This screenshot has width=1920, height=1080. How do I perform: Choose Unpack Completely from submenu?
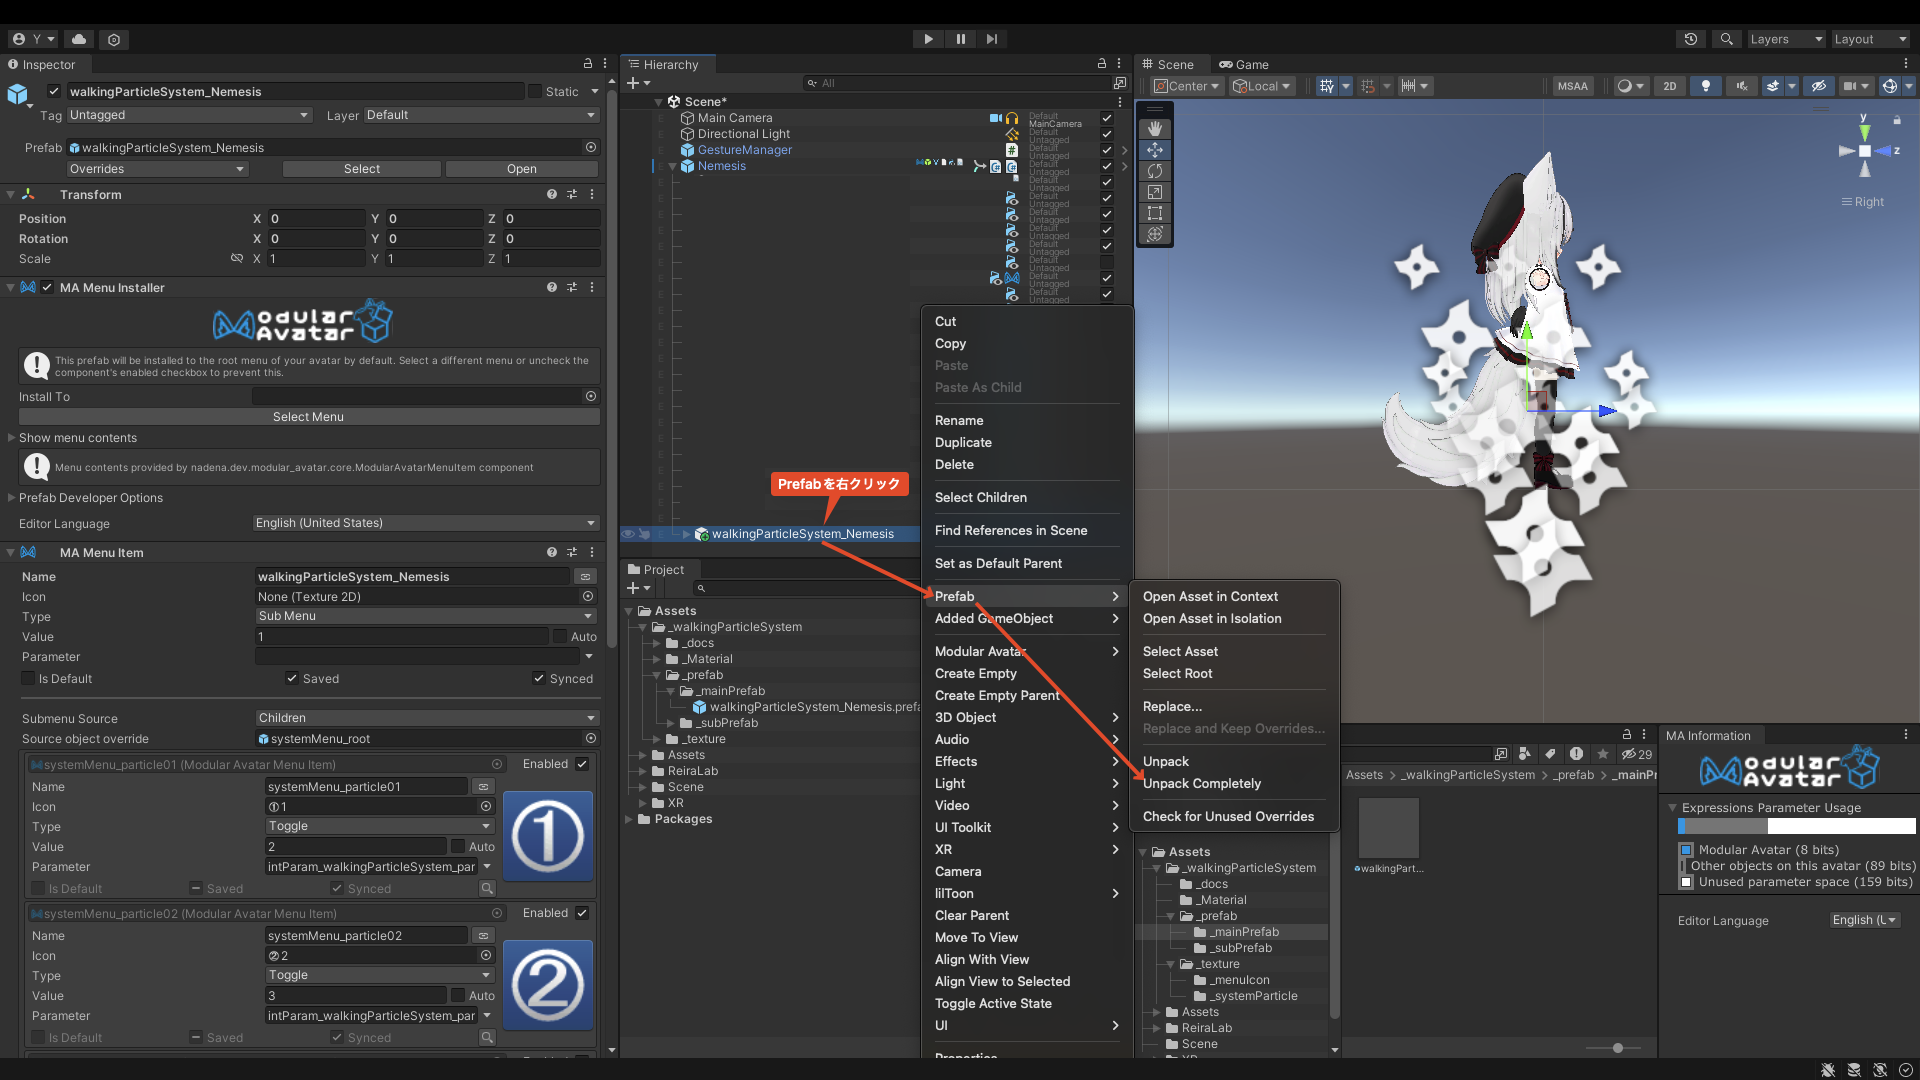click(1201, 783)
